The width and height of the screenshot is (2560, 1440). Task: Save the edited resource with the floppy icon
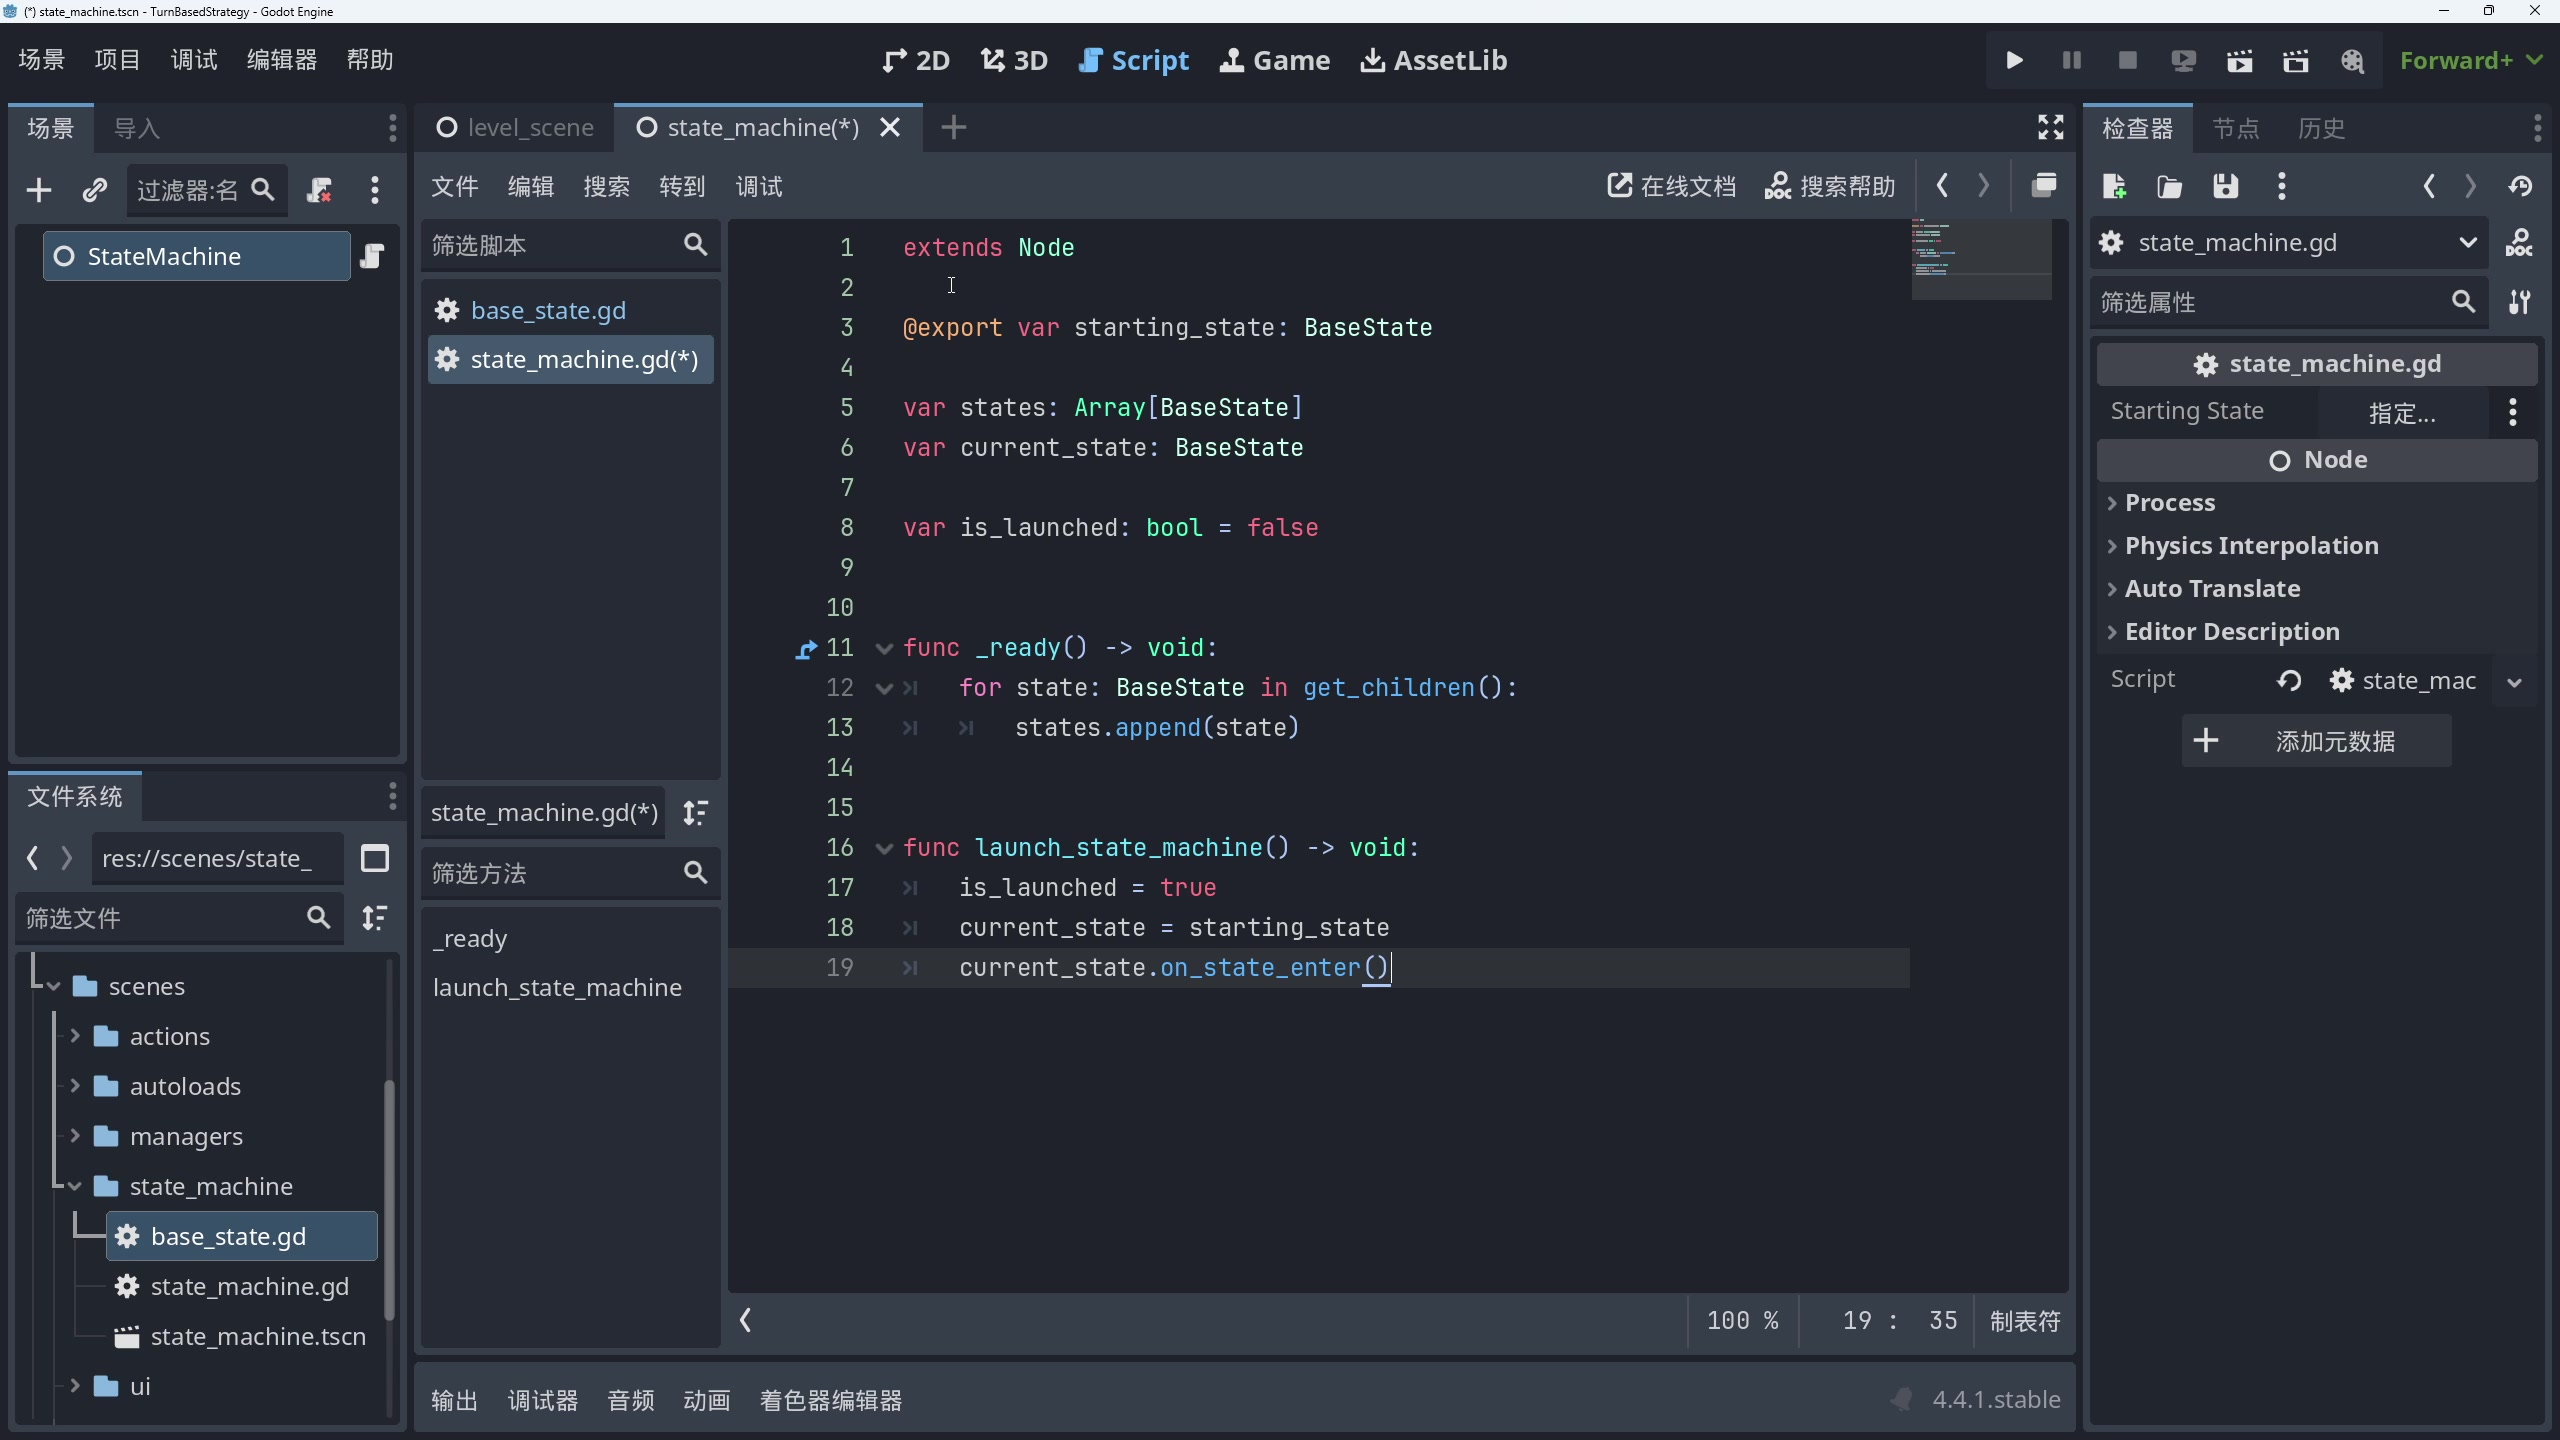[2226, 188]
